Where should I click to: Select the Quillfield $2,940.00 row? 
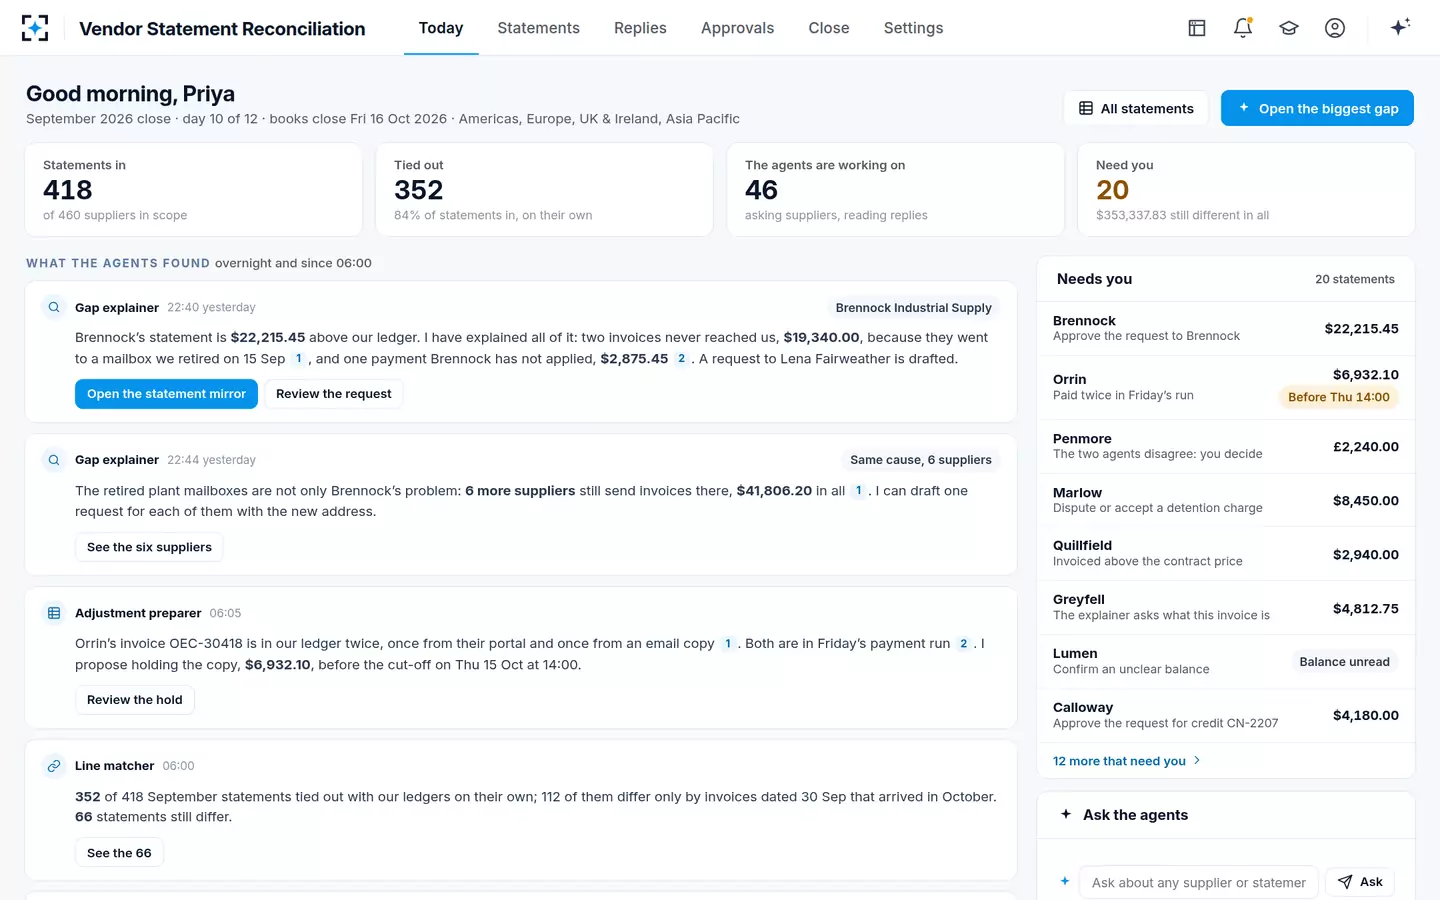click(x=1226, y=554)
